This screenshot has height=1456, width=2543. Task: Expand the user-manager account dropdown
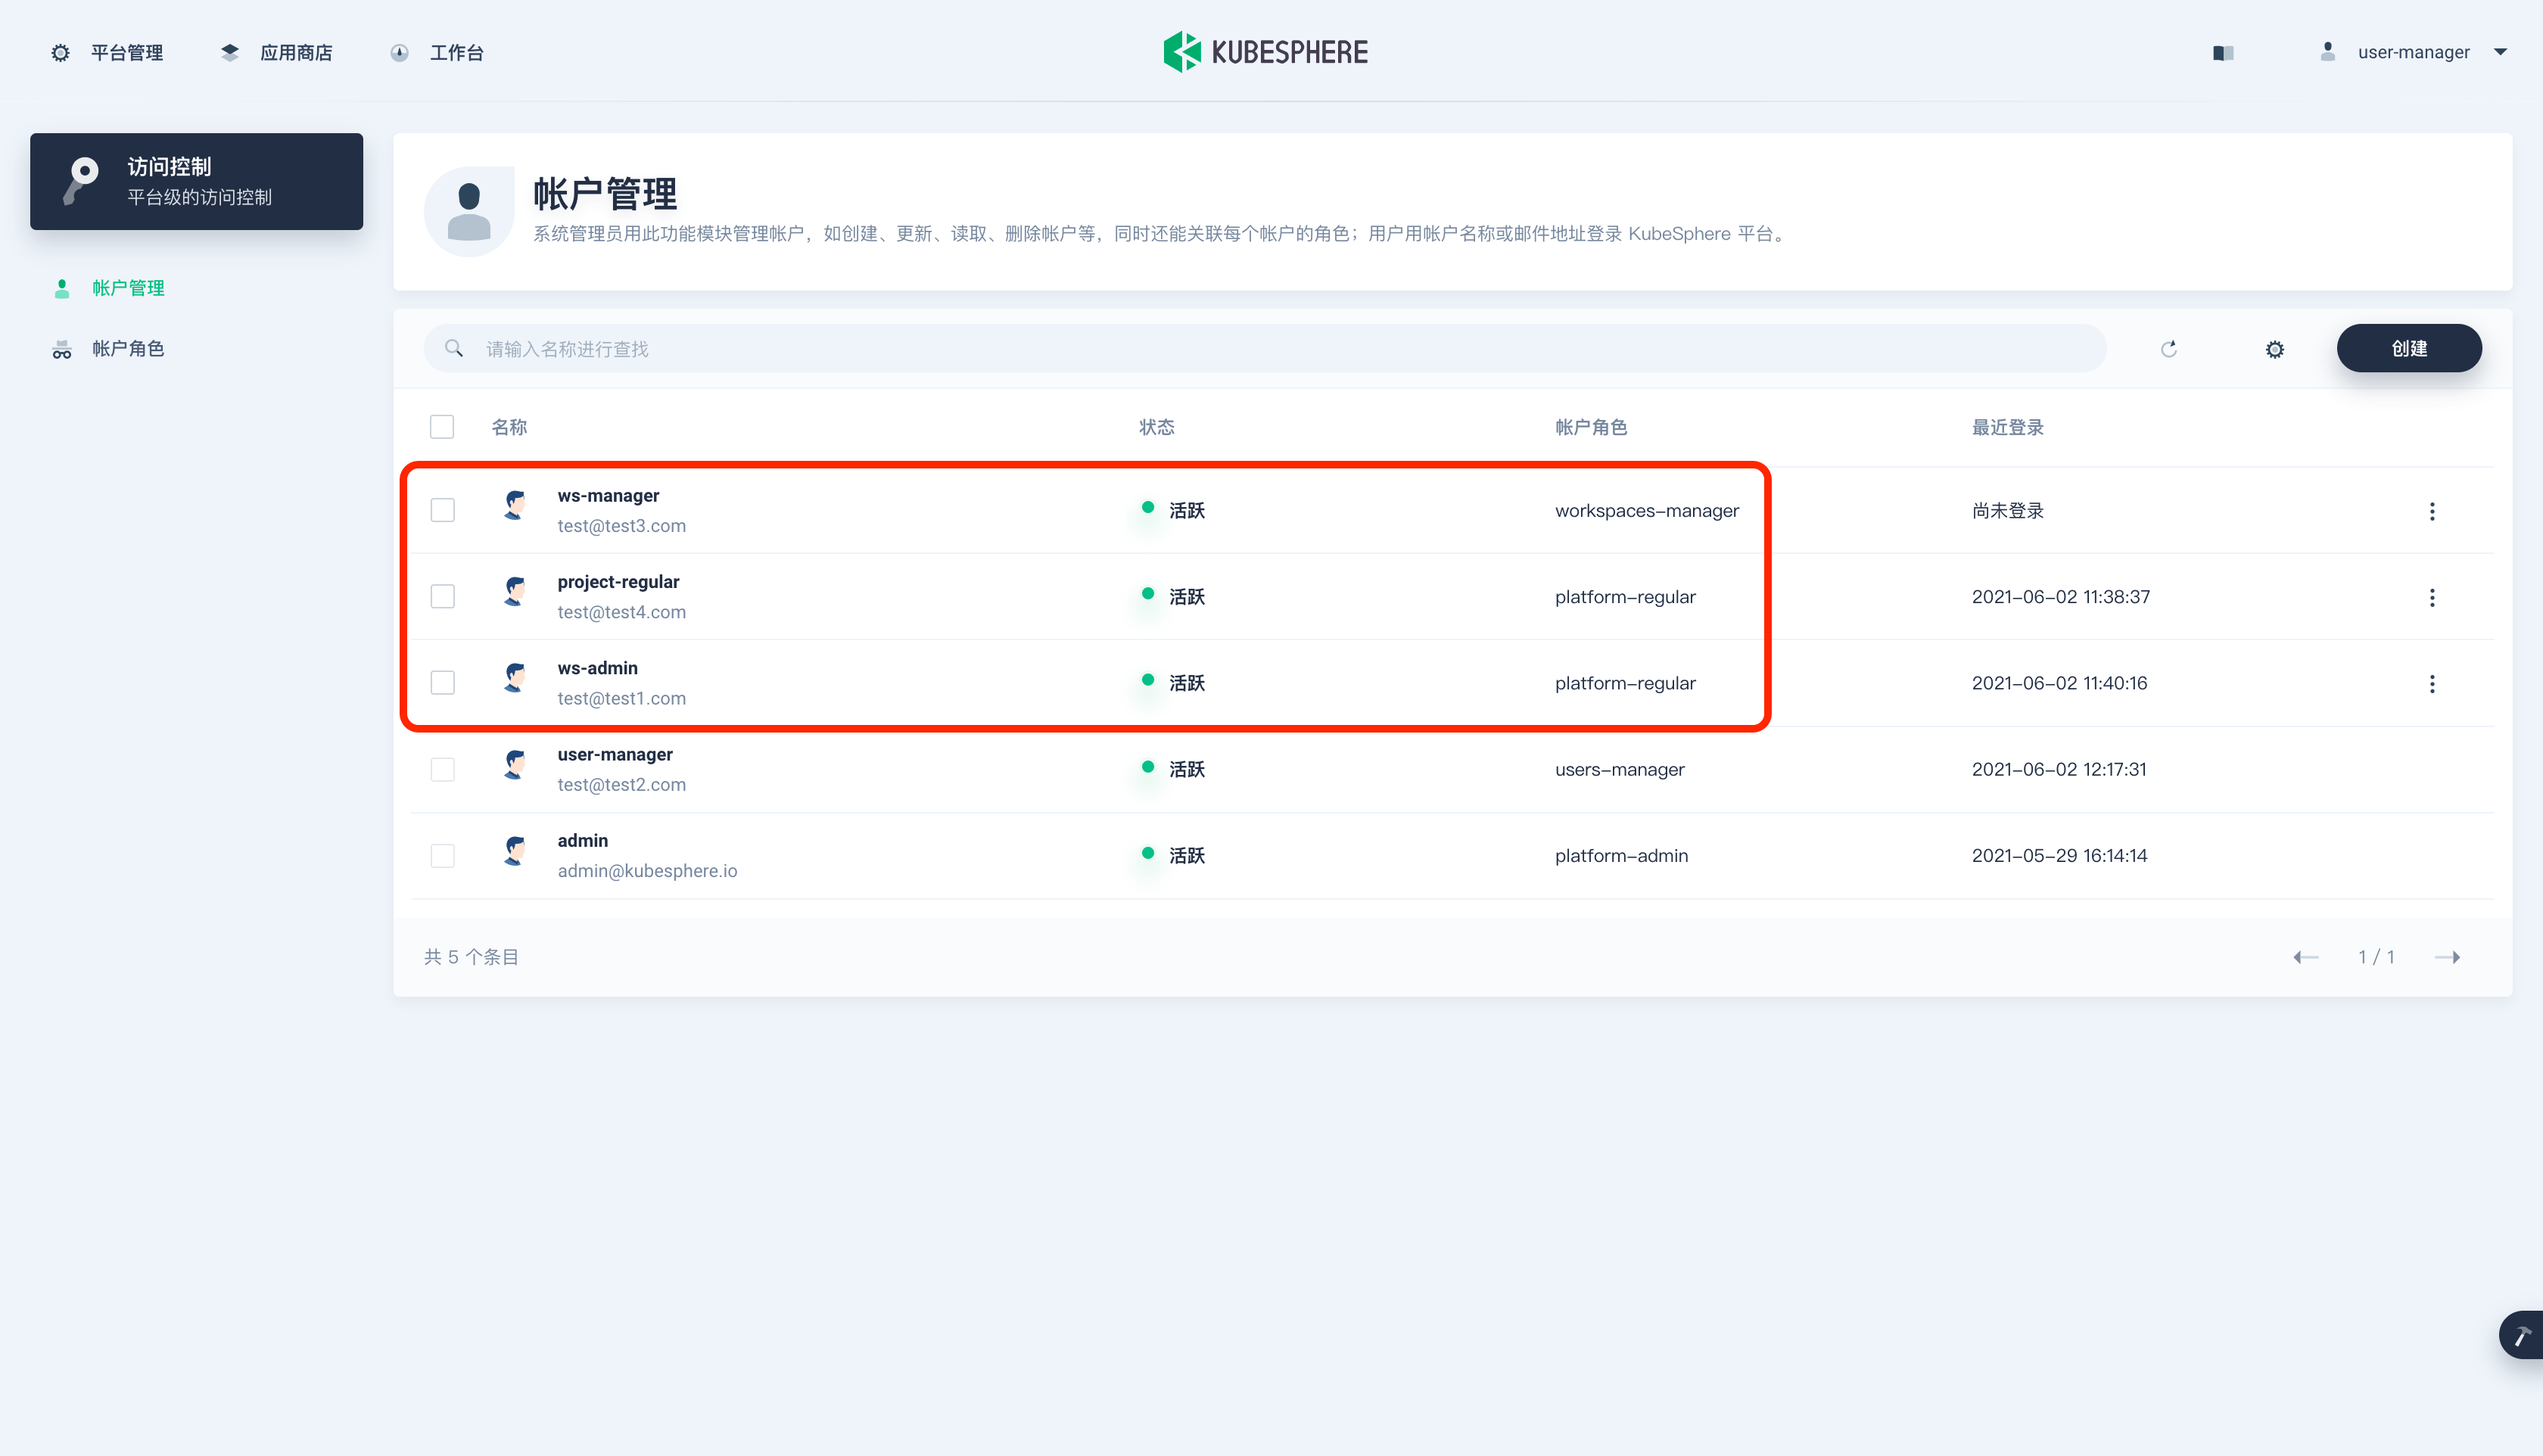(x=2414, y=52)
